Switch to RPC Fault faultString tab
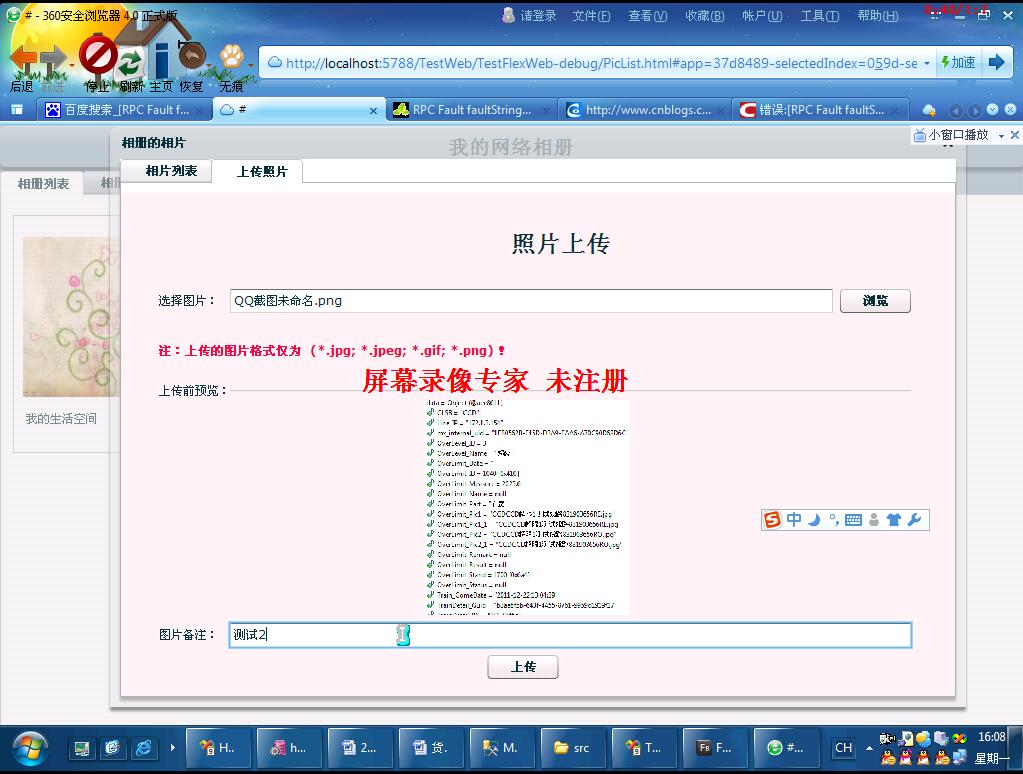This screenshot has width=1023, height=774. pyautogui.click(x=471, y=110)
